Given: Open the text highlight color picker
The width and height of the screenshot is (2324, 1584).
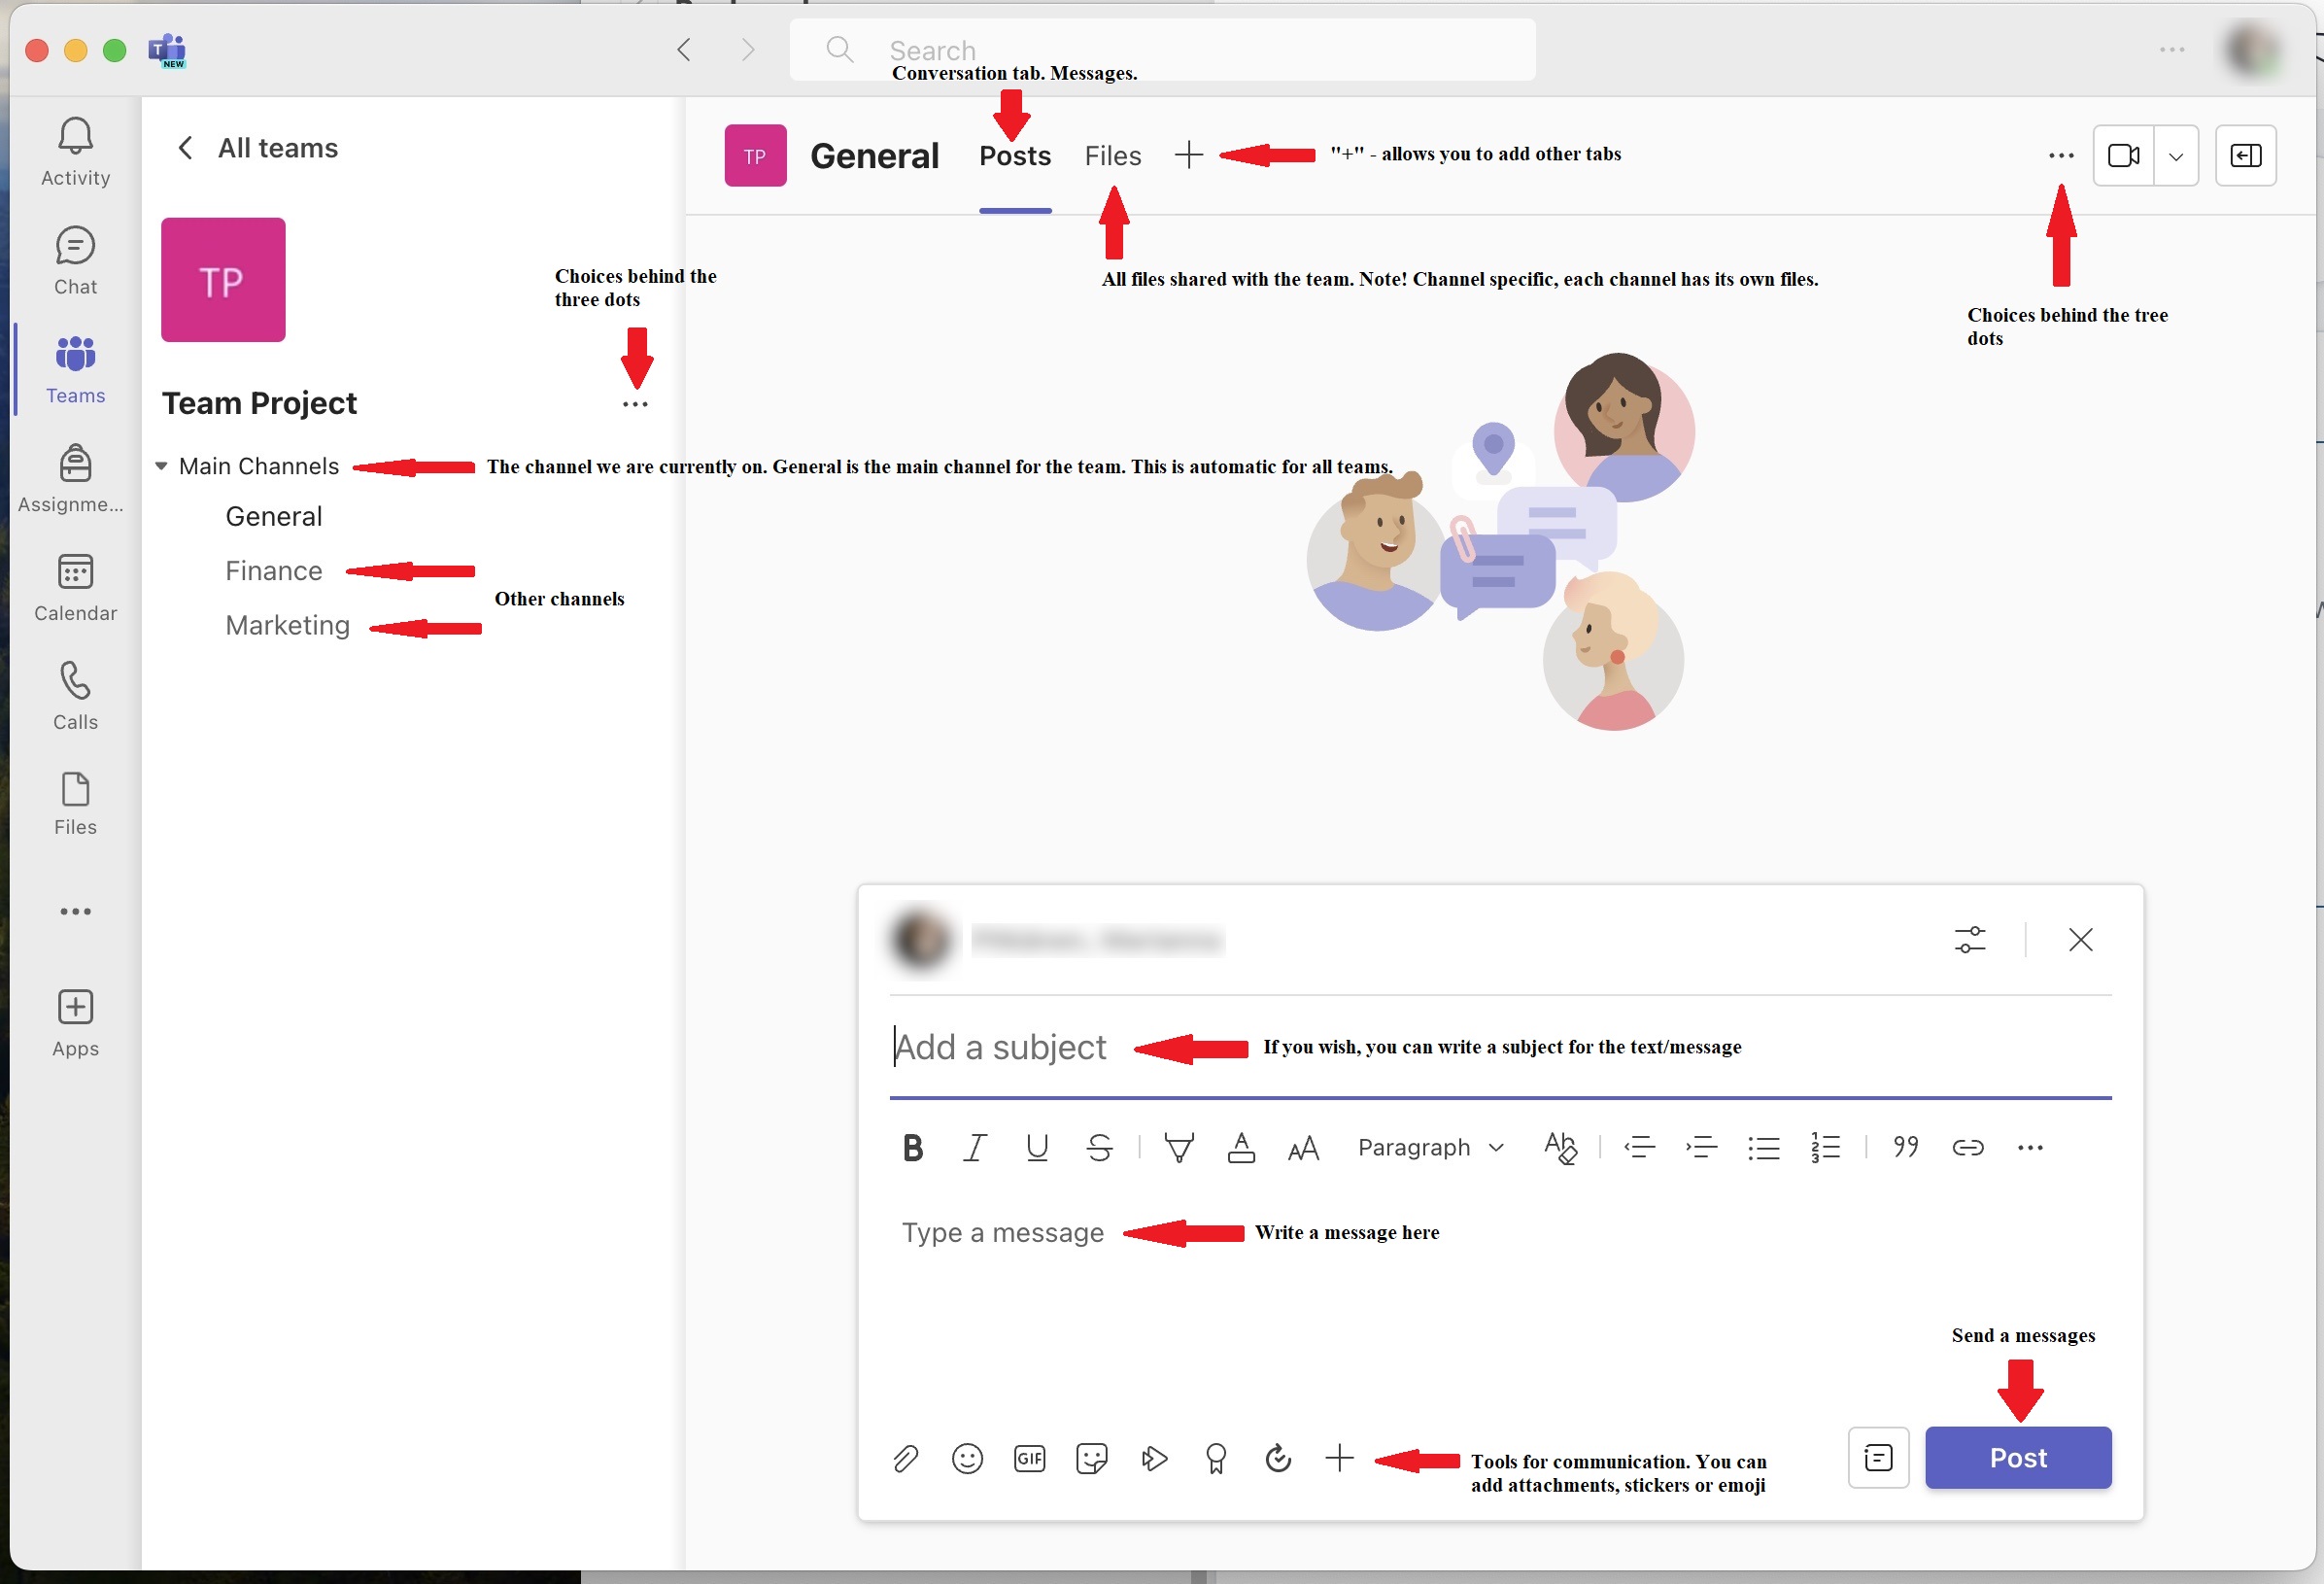Looking at the screenshot, I should coord(1179,1147).
